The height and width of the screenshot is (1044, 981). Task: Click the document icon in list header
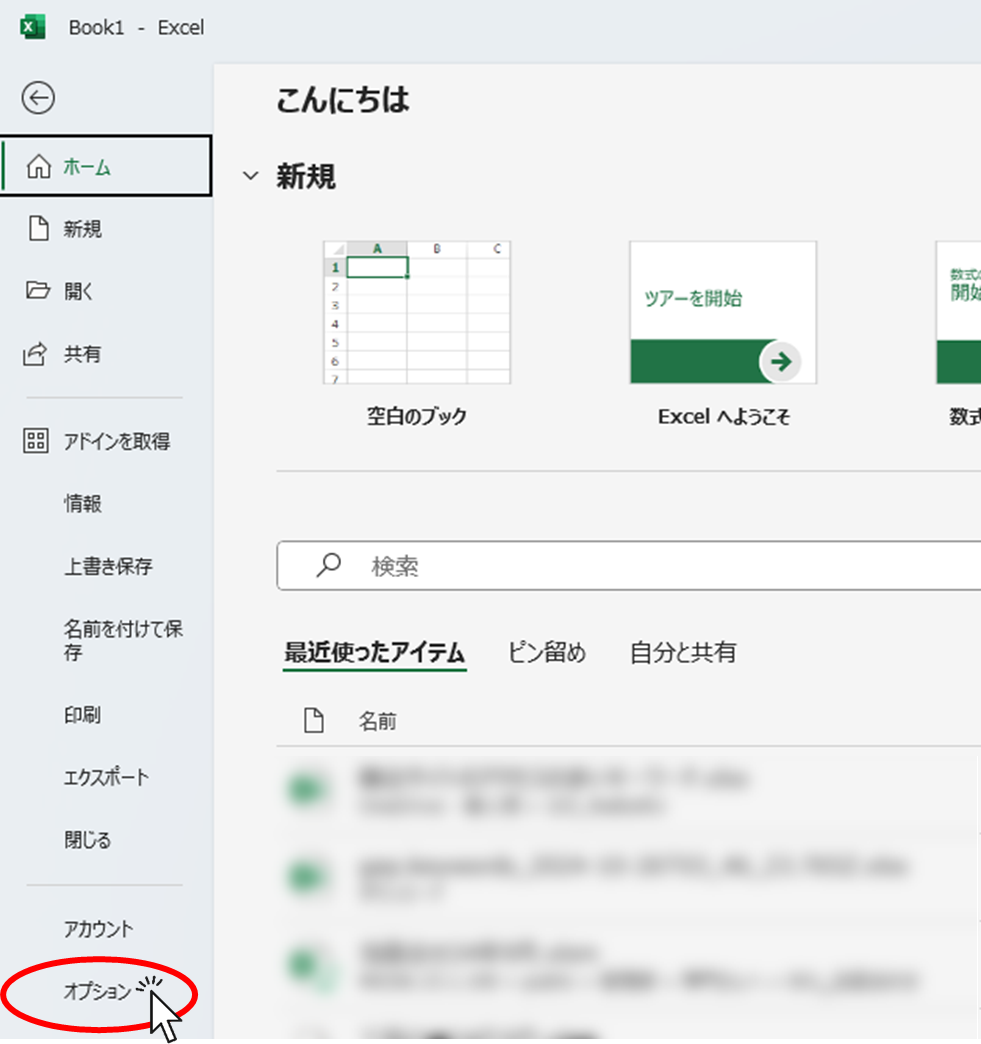tap(314, 720)
